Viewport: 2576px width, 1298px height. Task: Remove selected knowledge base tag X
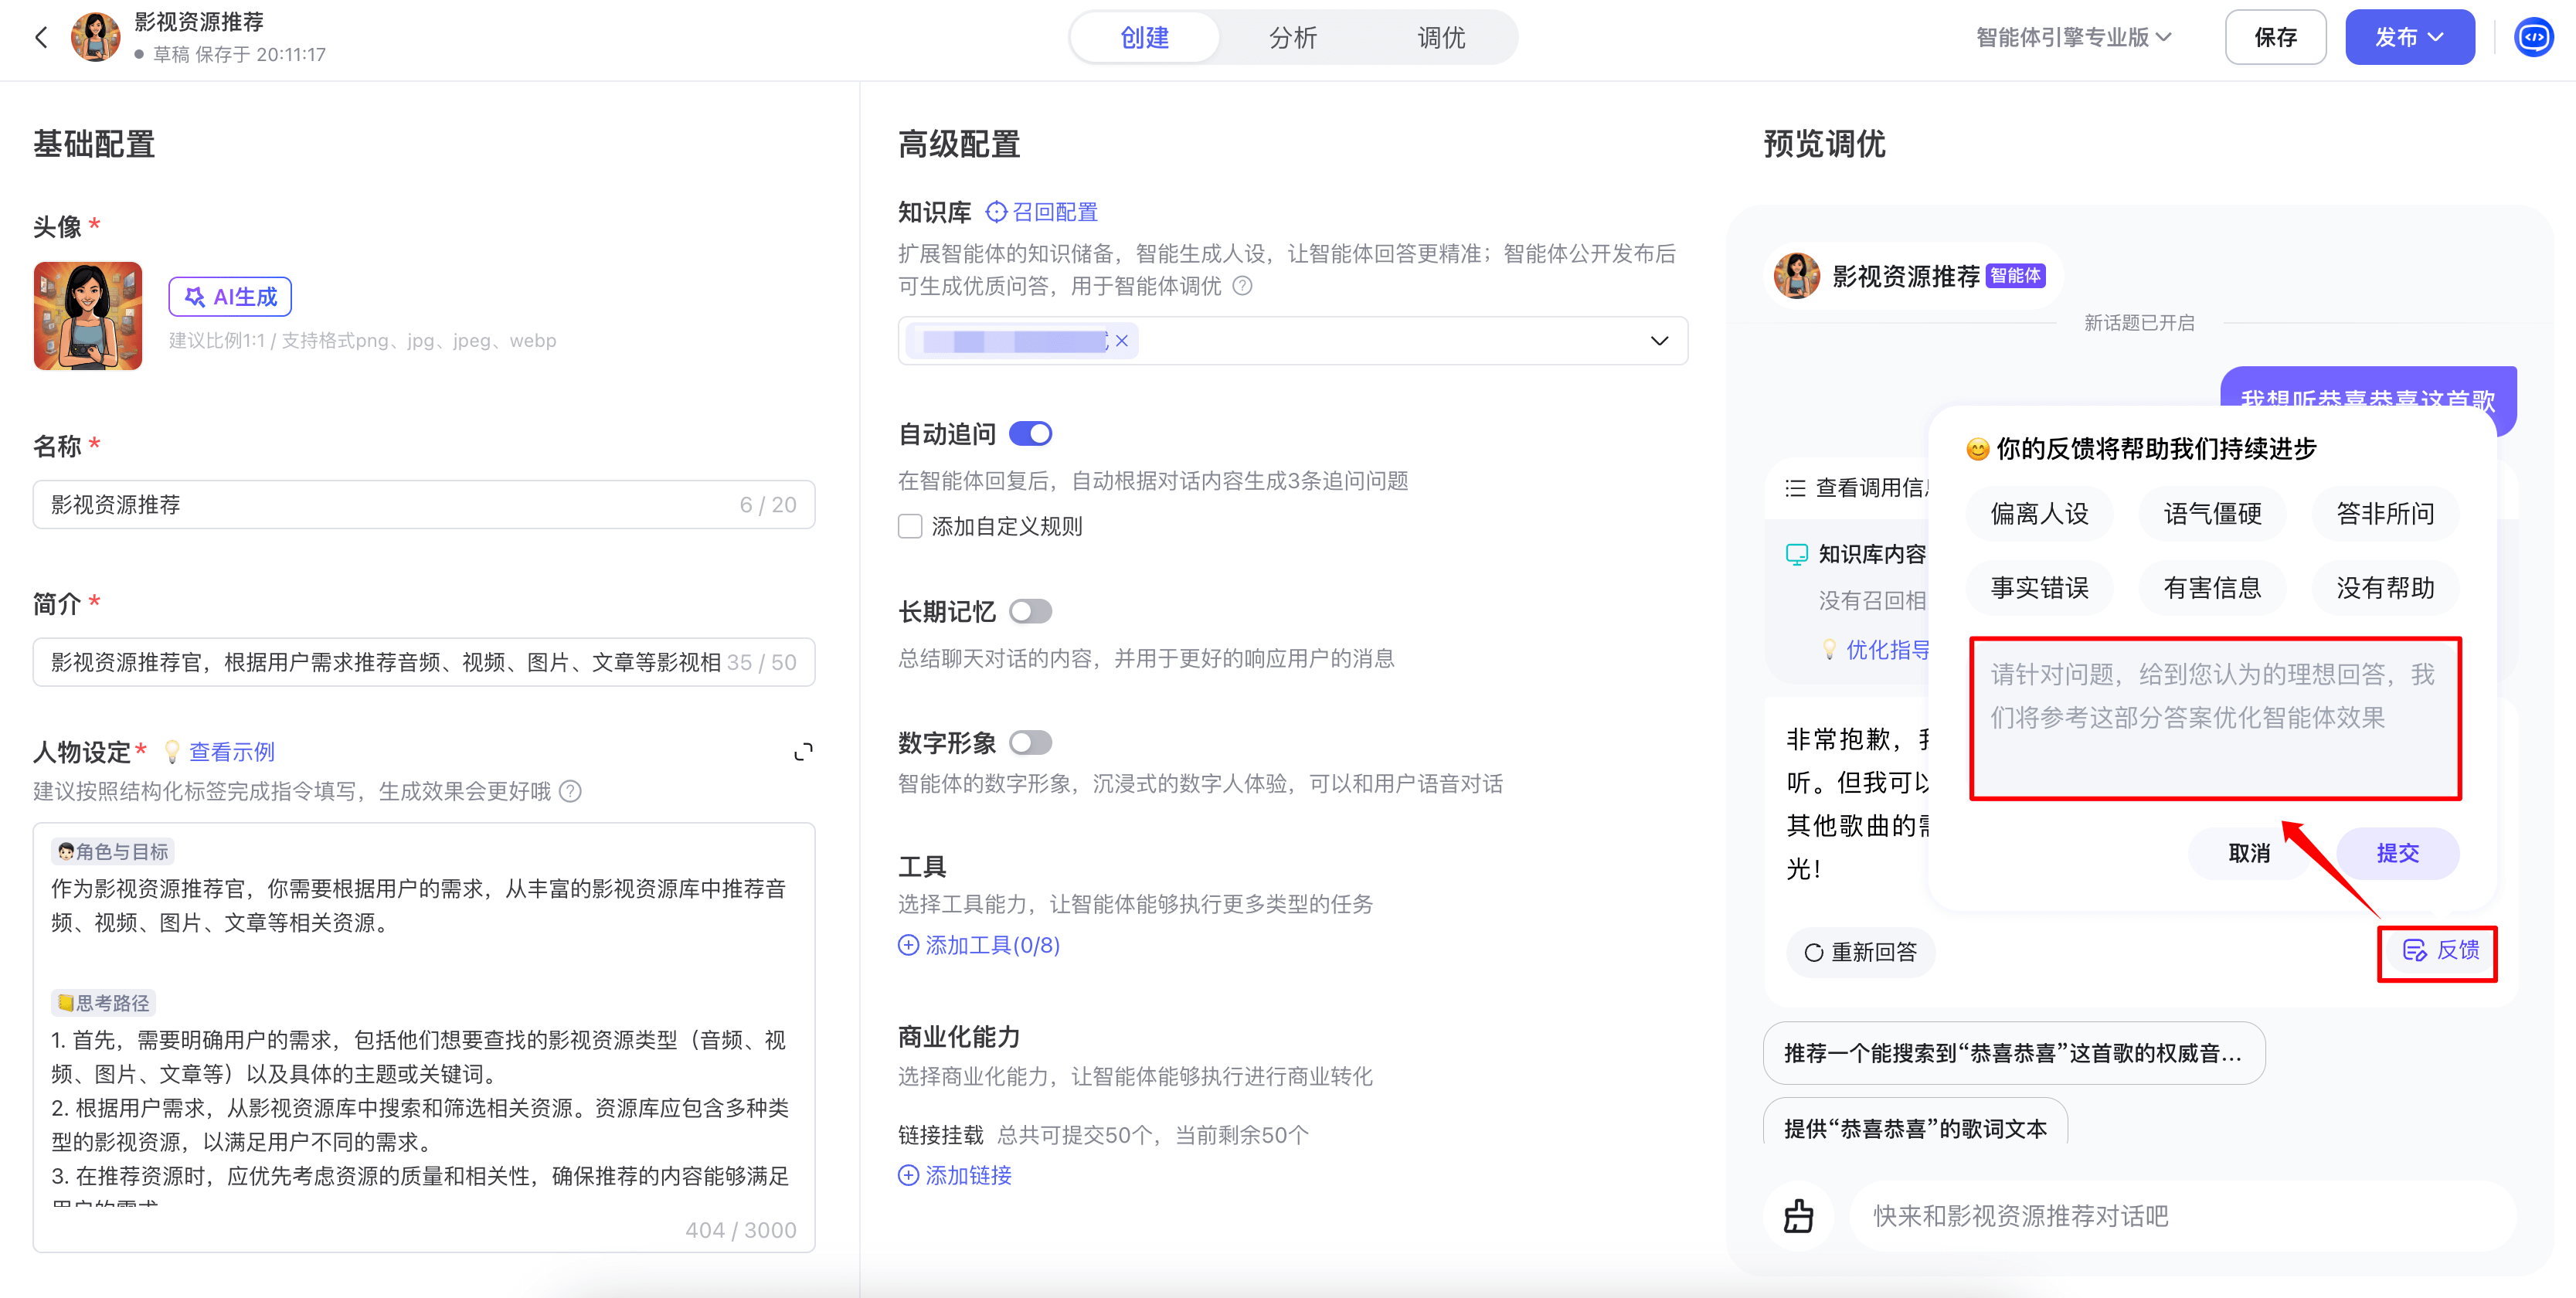coord(1122,341)
